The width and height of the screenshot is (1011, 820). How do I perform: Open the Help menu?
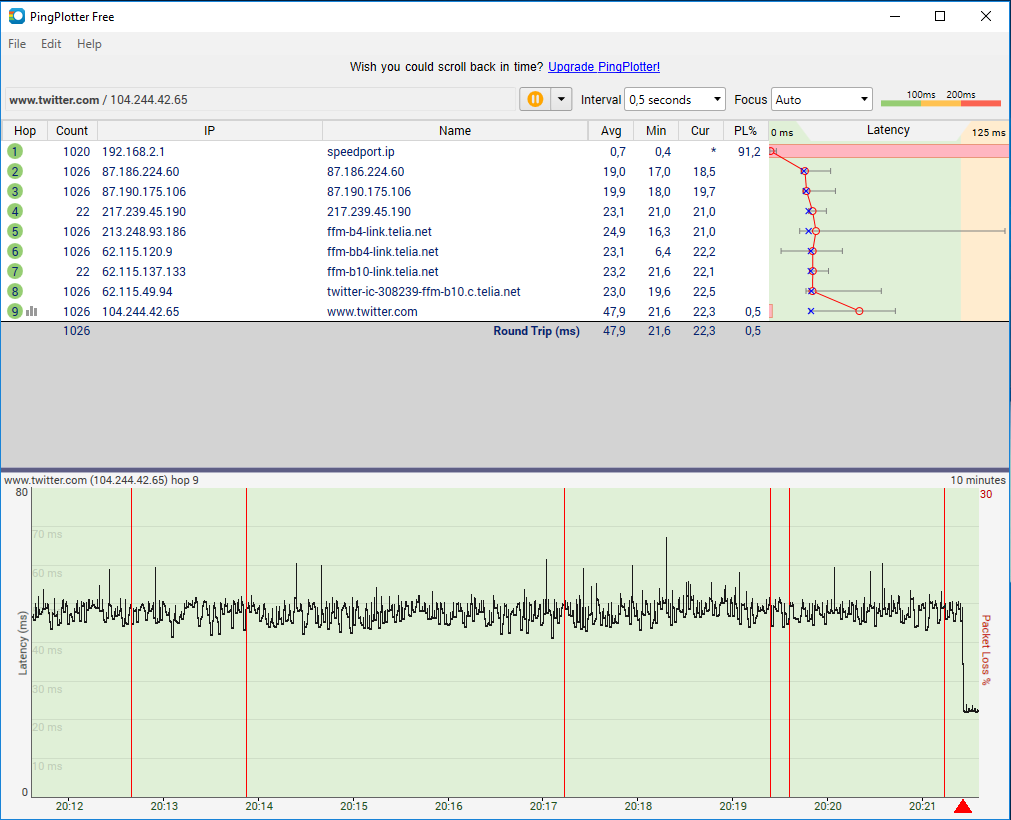pyautogui.click(x=89, y=44)
